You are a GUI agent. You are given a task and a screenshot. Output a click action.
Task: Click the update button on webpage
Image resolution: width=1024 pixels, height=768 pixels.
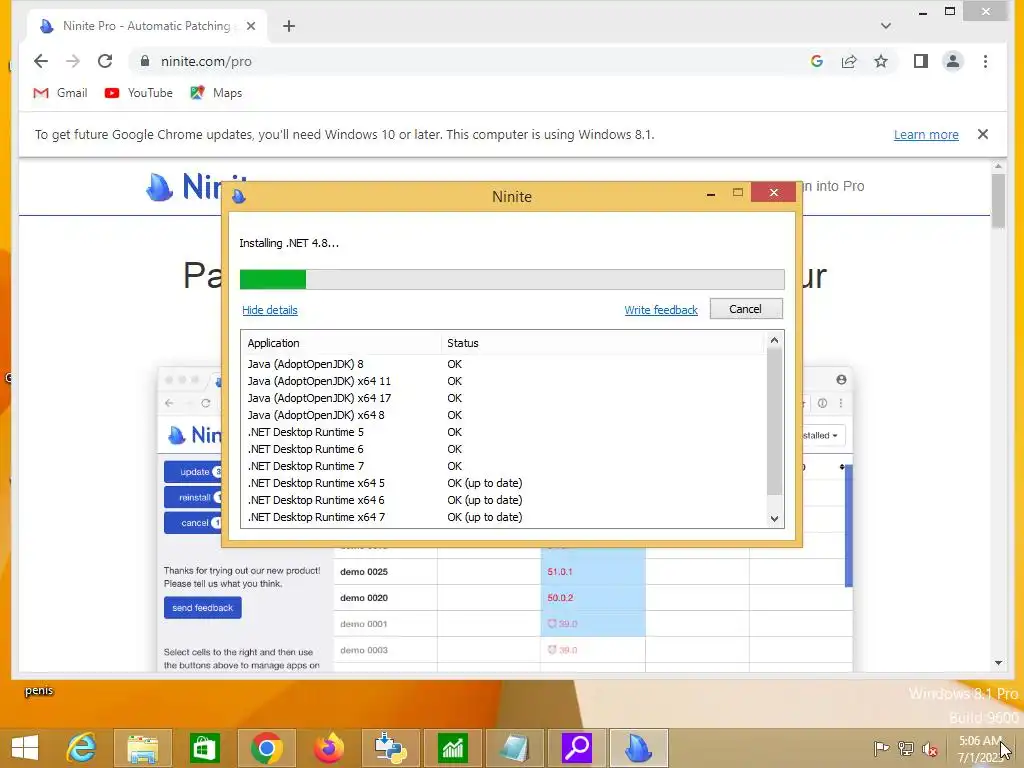193,472
